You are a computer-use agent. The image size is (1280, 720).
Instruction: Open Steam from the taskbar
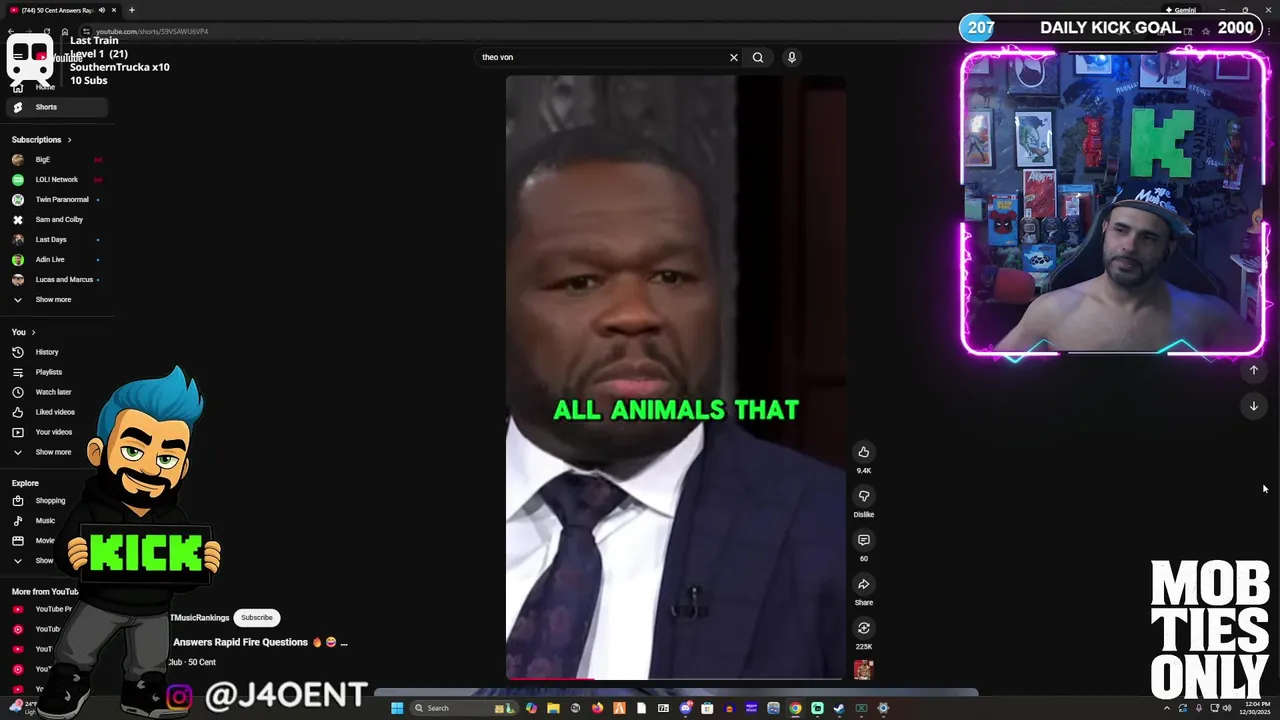coord(839,708)
